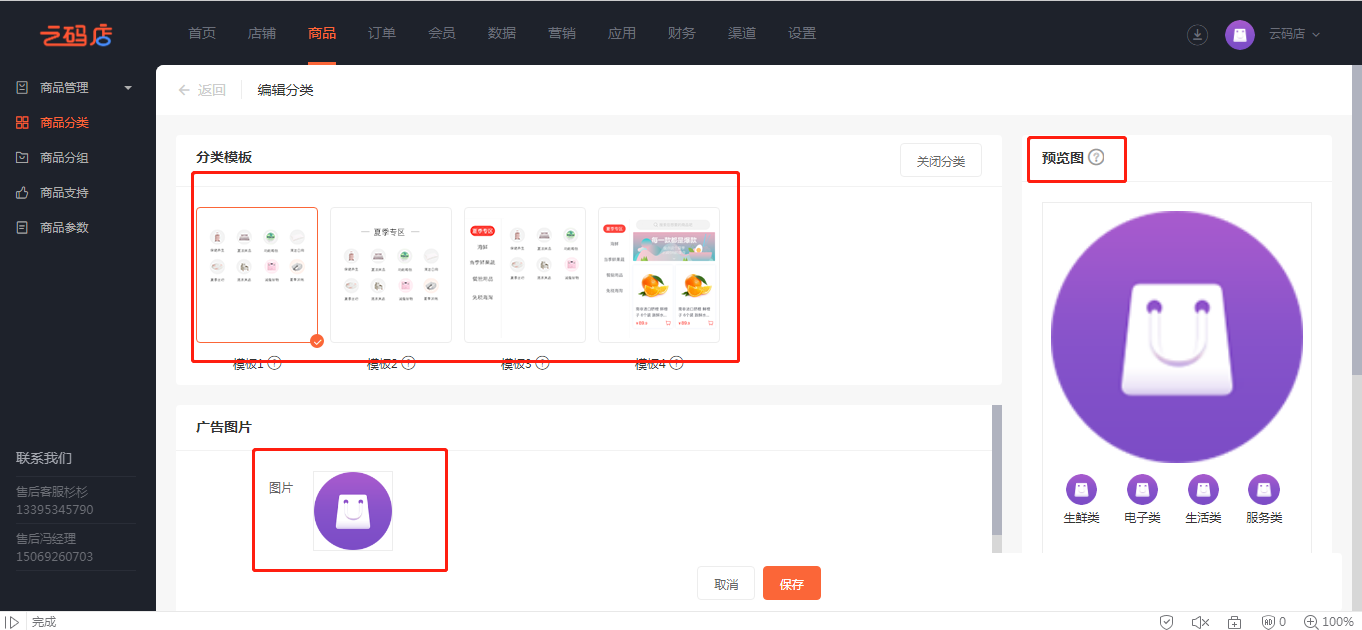Select 商品分类 in the sidebar
Viewport: 1362px width, 630px height.
click(x=64, y=123)
